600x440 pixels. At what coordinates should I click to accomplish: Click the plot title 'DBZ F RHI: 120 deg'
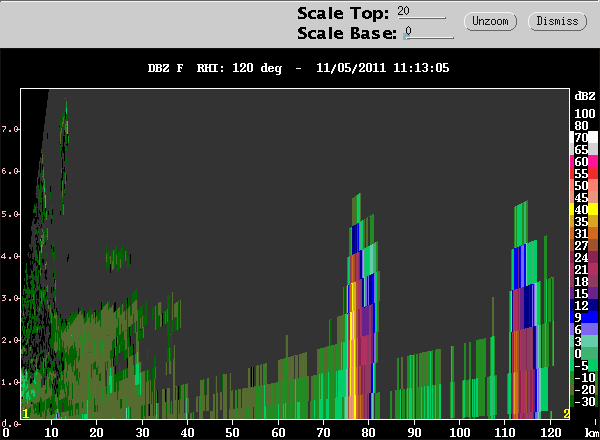coord(215,68)
